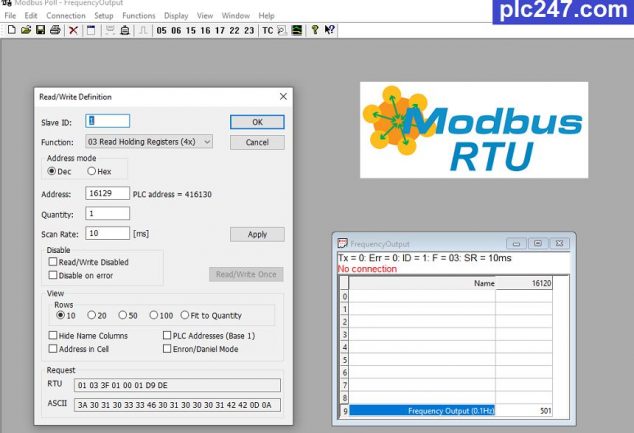Click the 16120 column header

click(524, 283)
